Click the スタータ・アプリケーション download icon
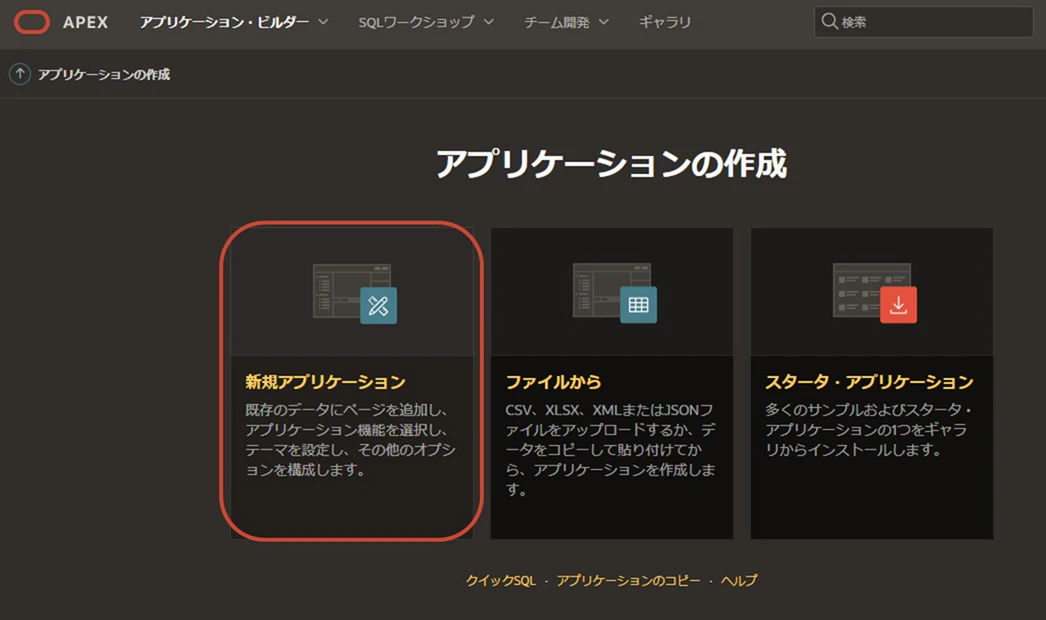This screenshot has width=1046, height=620. click(898, 305)
